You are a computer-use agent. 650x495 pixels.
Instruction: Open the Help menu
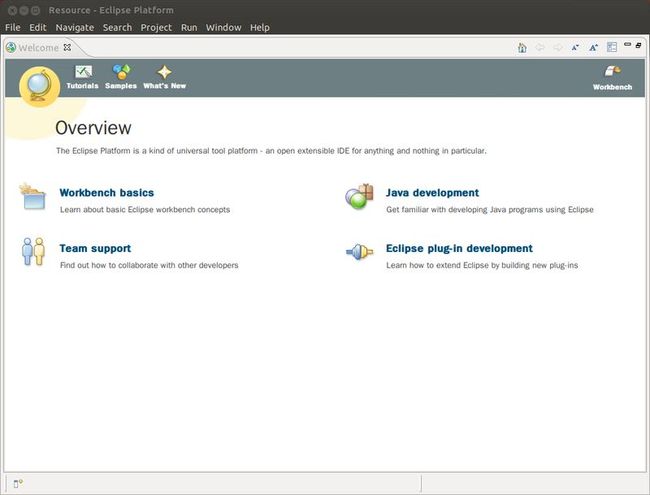(260, 27)
